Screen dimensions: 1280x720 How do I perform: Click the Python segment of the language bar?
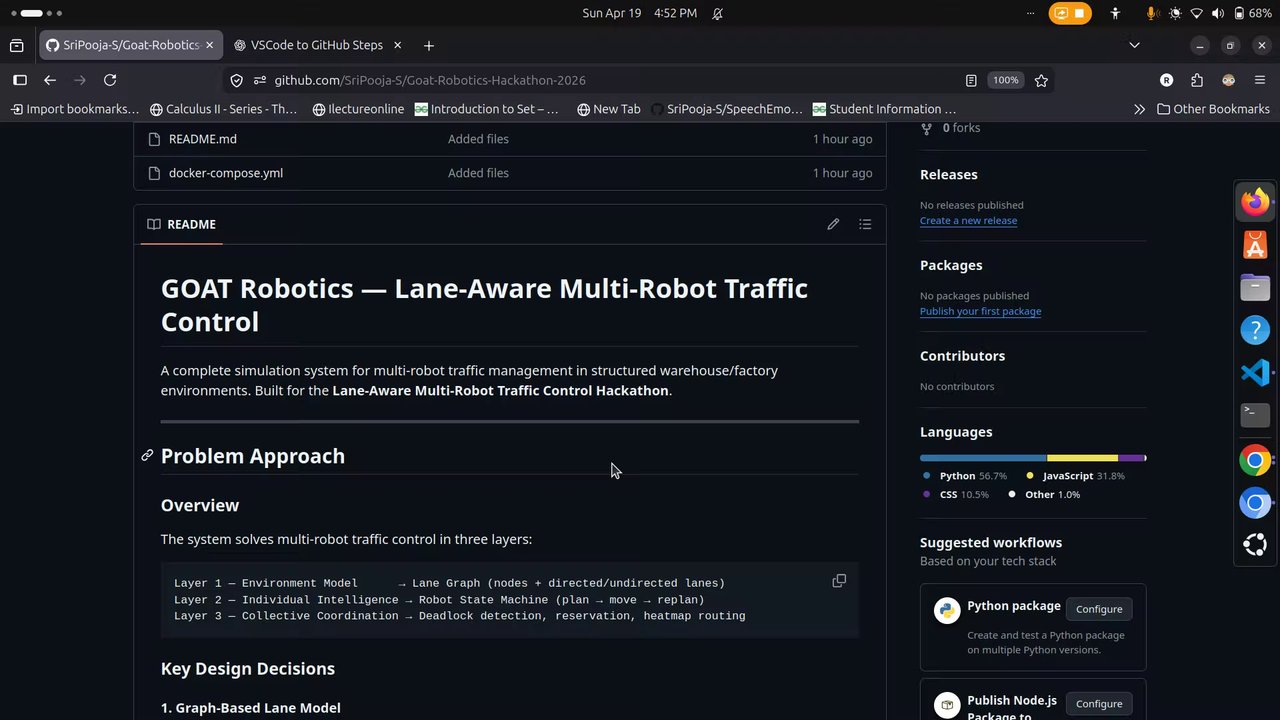(x=983, y=458)
